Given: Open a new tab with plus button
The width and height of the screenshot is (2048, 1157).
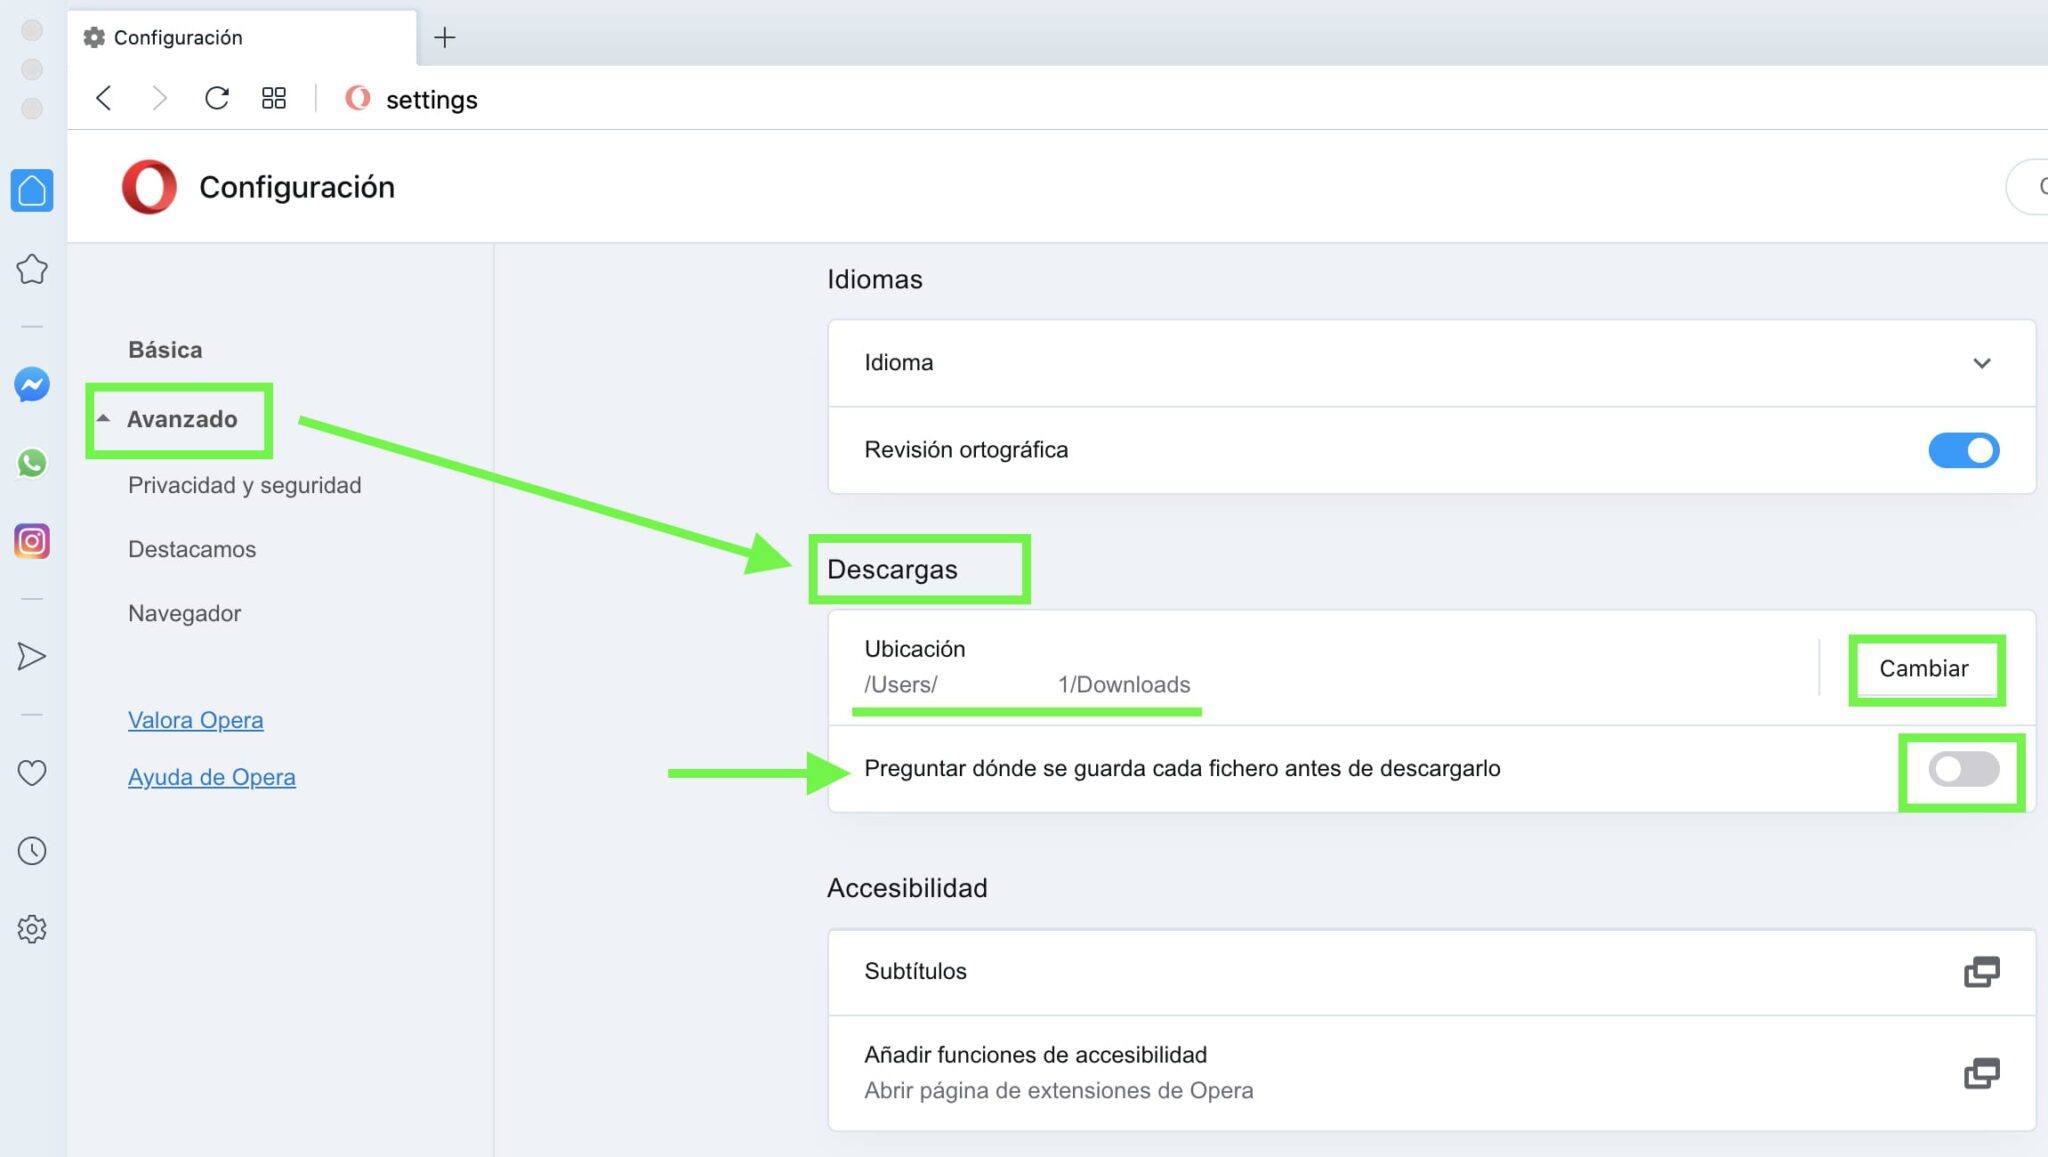Looking at the screenshot, I should [445, 38].
